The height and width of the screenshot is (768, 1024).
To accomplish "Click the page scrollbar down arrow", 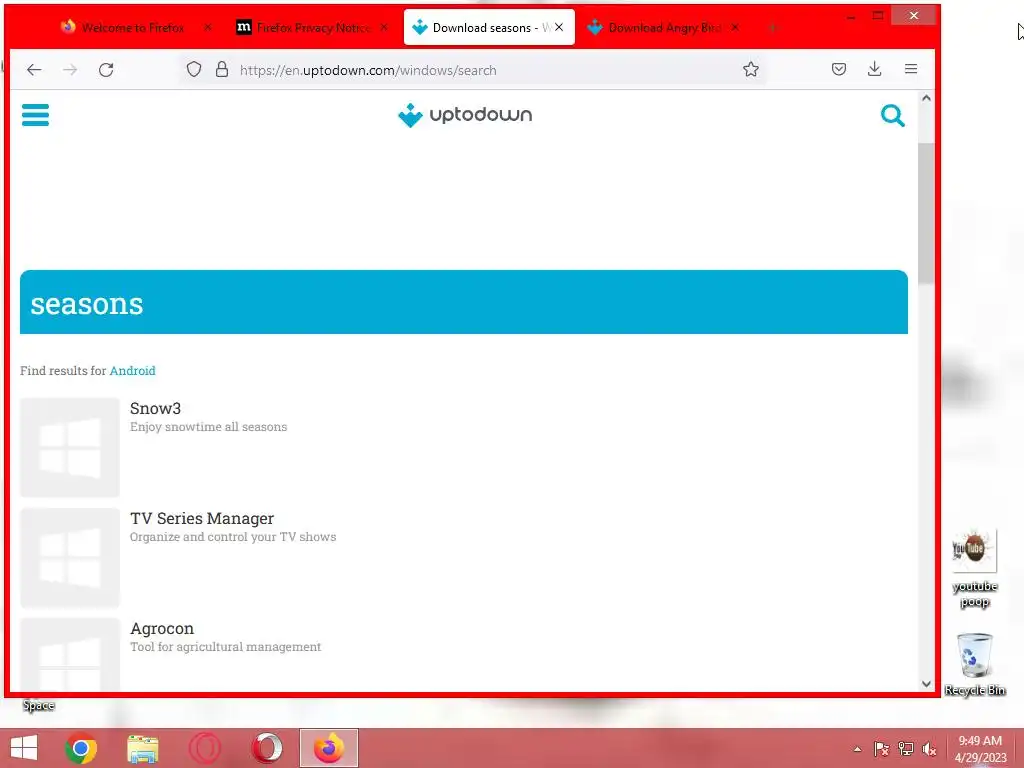I will pyautogui.click(x=926, y=684).
